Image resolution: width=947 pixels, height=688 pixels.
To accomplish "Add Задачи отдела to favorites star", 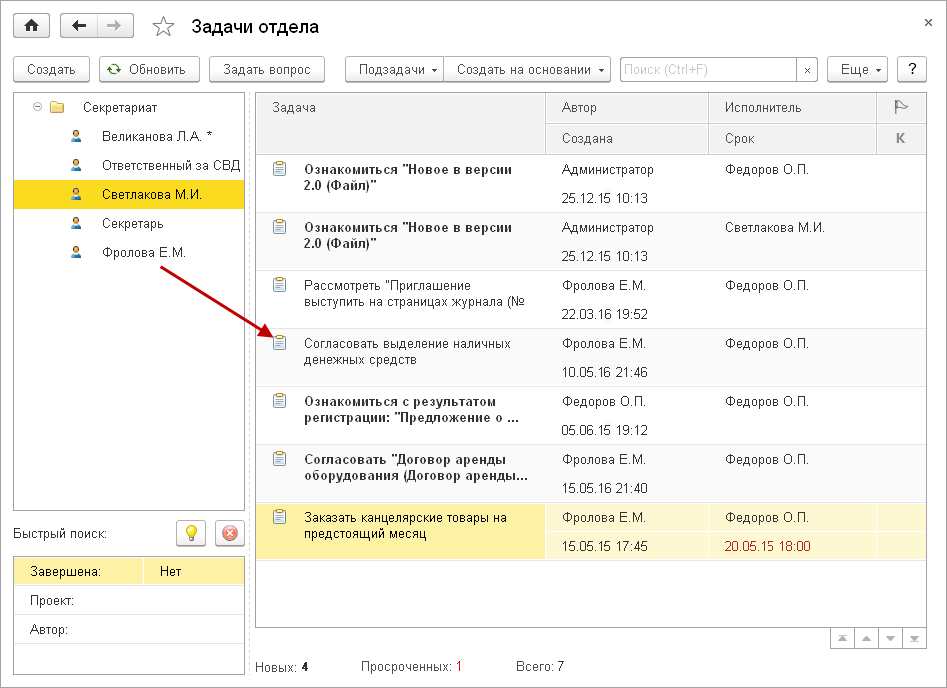I will click(x=163, y=27).
